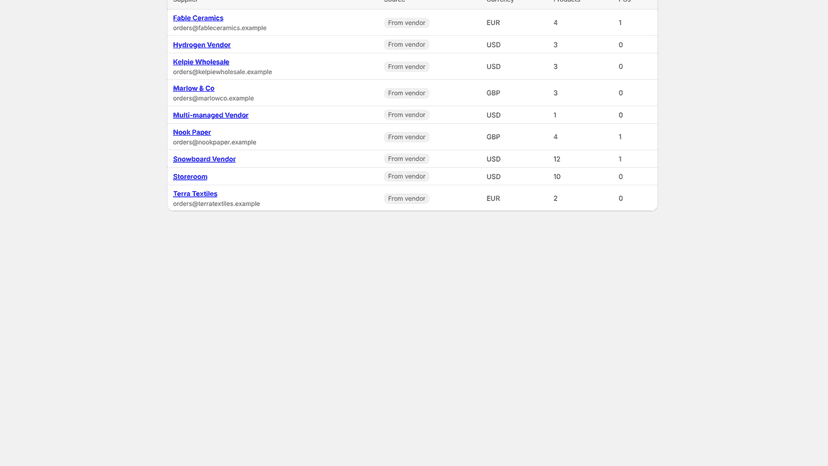Click POs count 1 for Snowboard Vendor

pos(620,159)
